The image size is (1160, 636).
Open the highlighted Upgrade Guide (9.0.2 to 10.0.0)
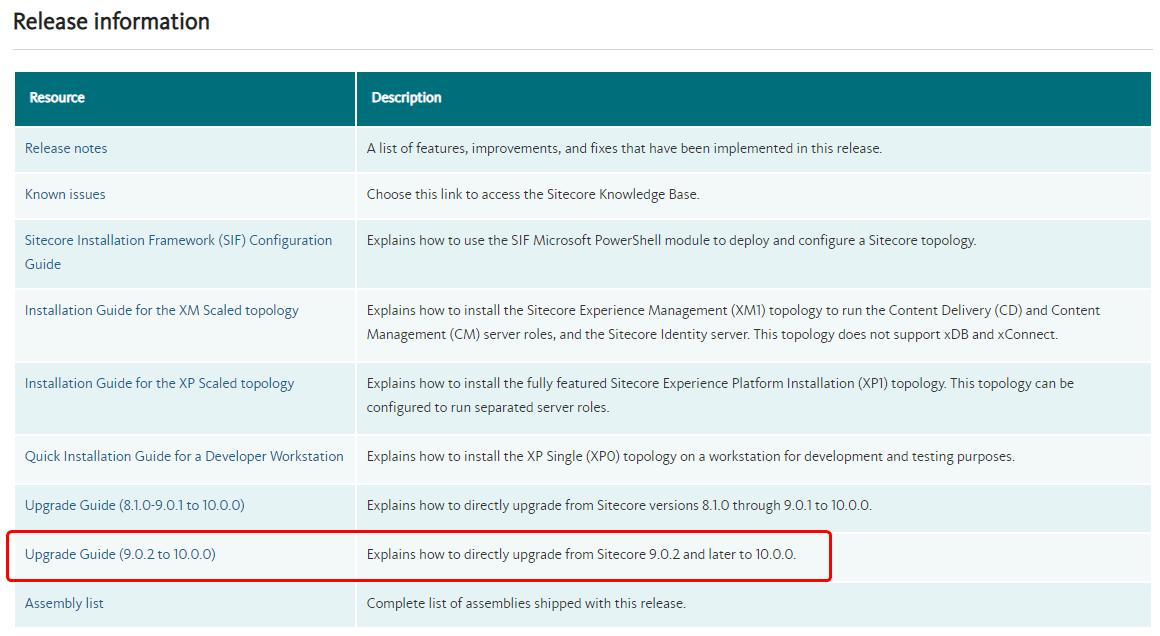pos(120,554)
